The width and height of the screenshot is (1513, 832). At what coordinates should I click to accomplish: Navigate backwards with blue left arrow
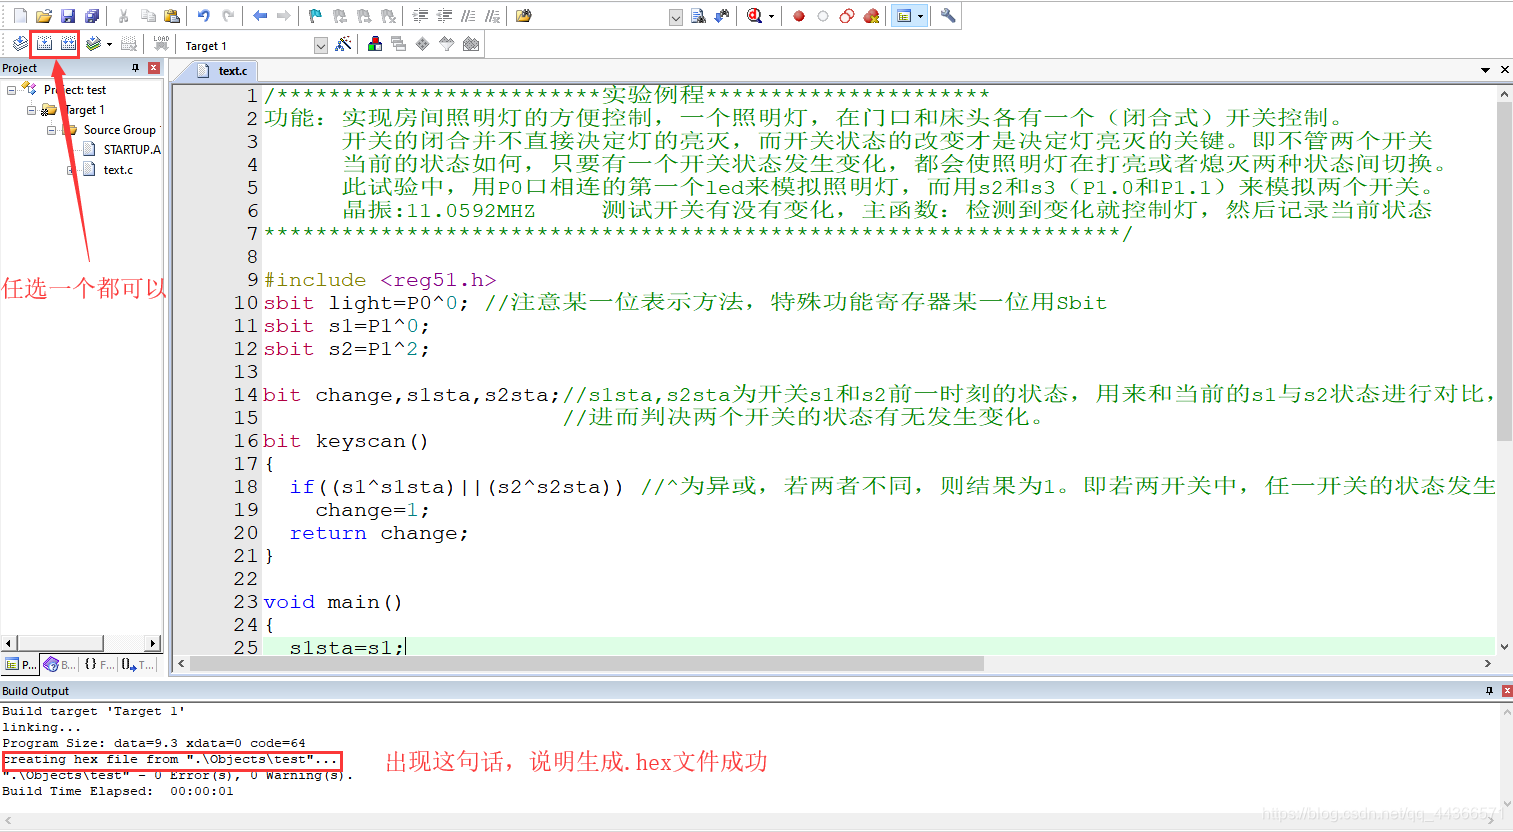(260, 16)
